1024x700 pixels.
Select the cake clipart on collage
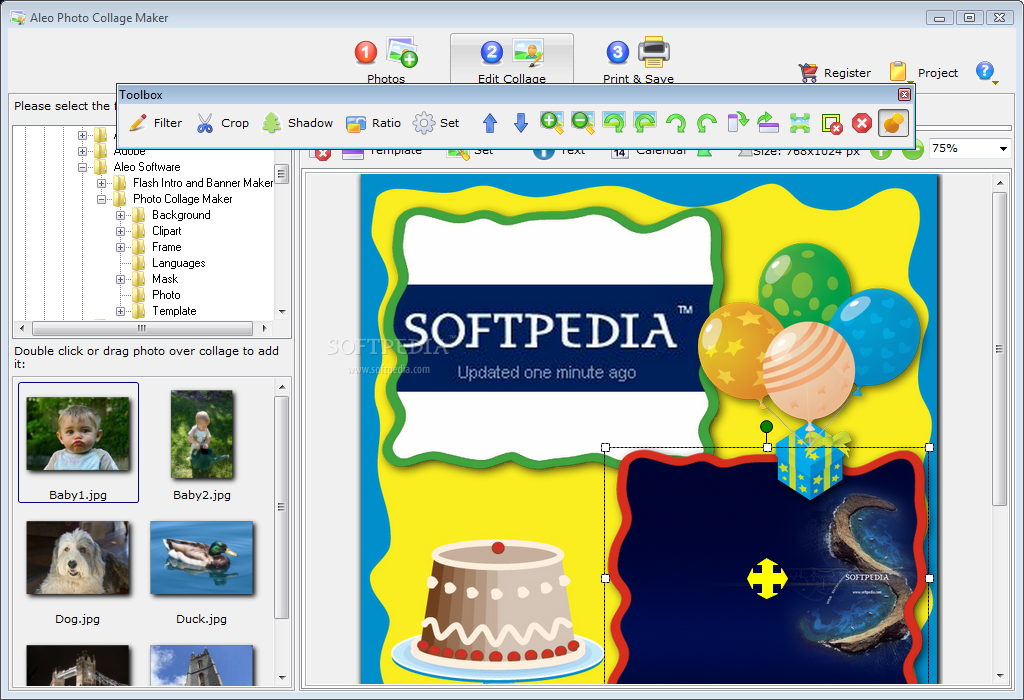[x=498, y=612]
